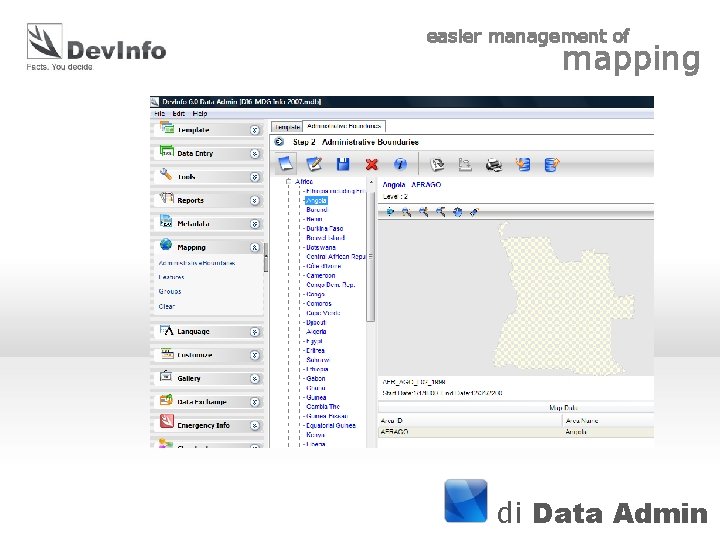Expand the Tools panel chevron
The height and width of the screenshot is (540, 720).
(255, 177)
